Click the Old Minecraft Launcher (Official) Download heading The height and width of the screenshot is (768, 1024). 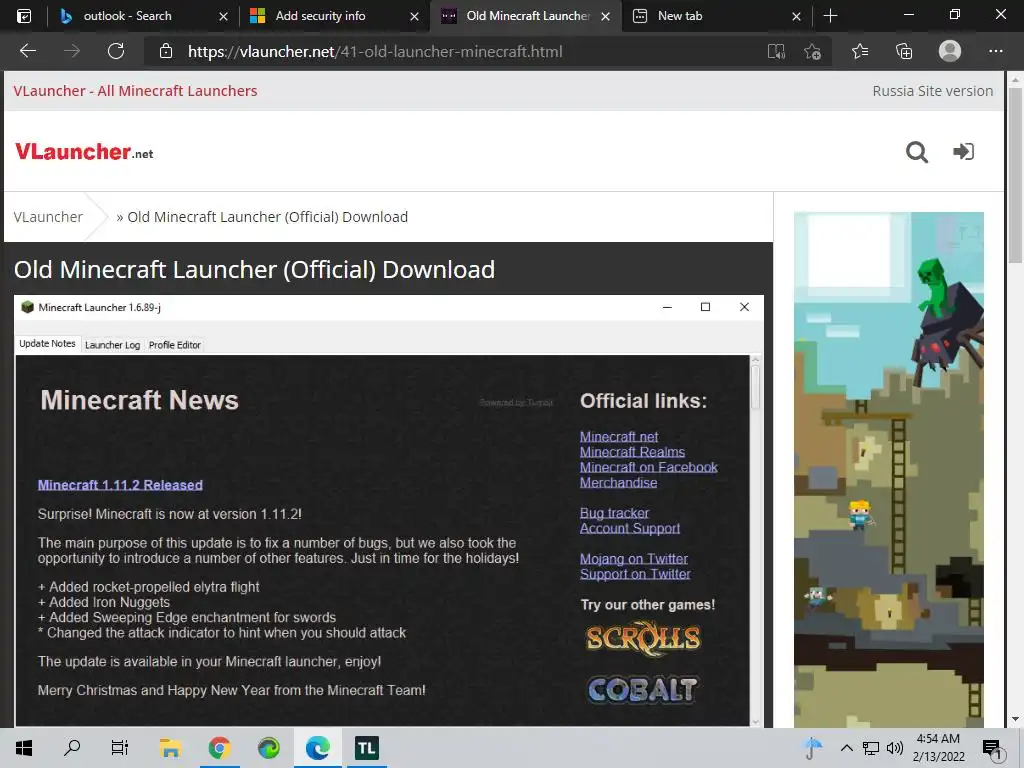255,269
